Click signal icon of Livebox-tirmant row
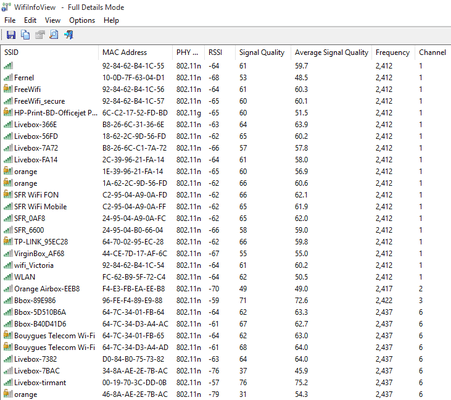This screenshot has height=400, width=451. tap(8, 382)
